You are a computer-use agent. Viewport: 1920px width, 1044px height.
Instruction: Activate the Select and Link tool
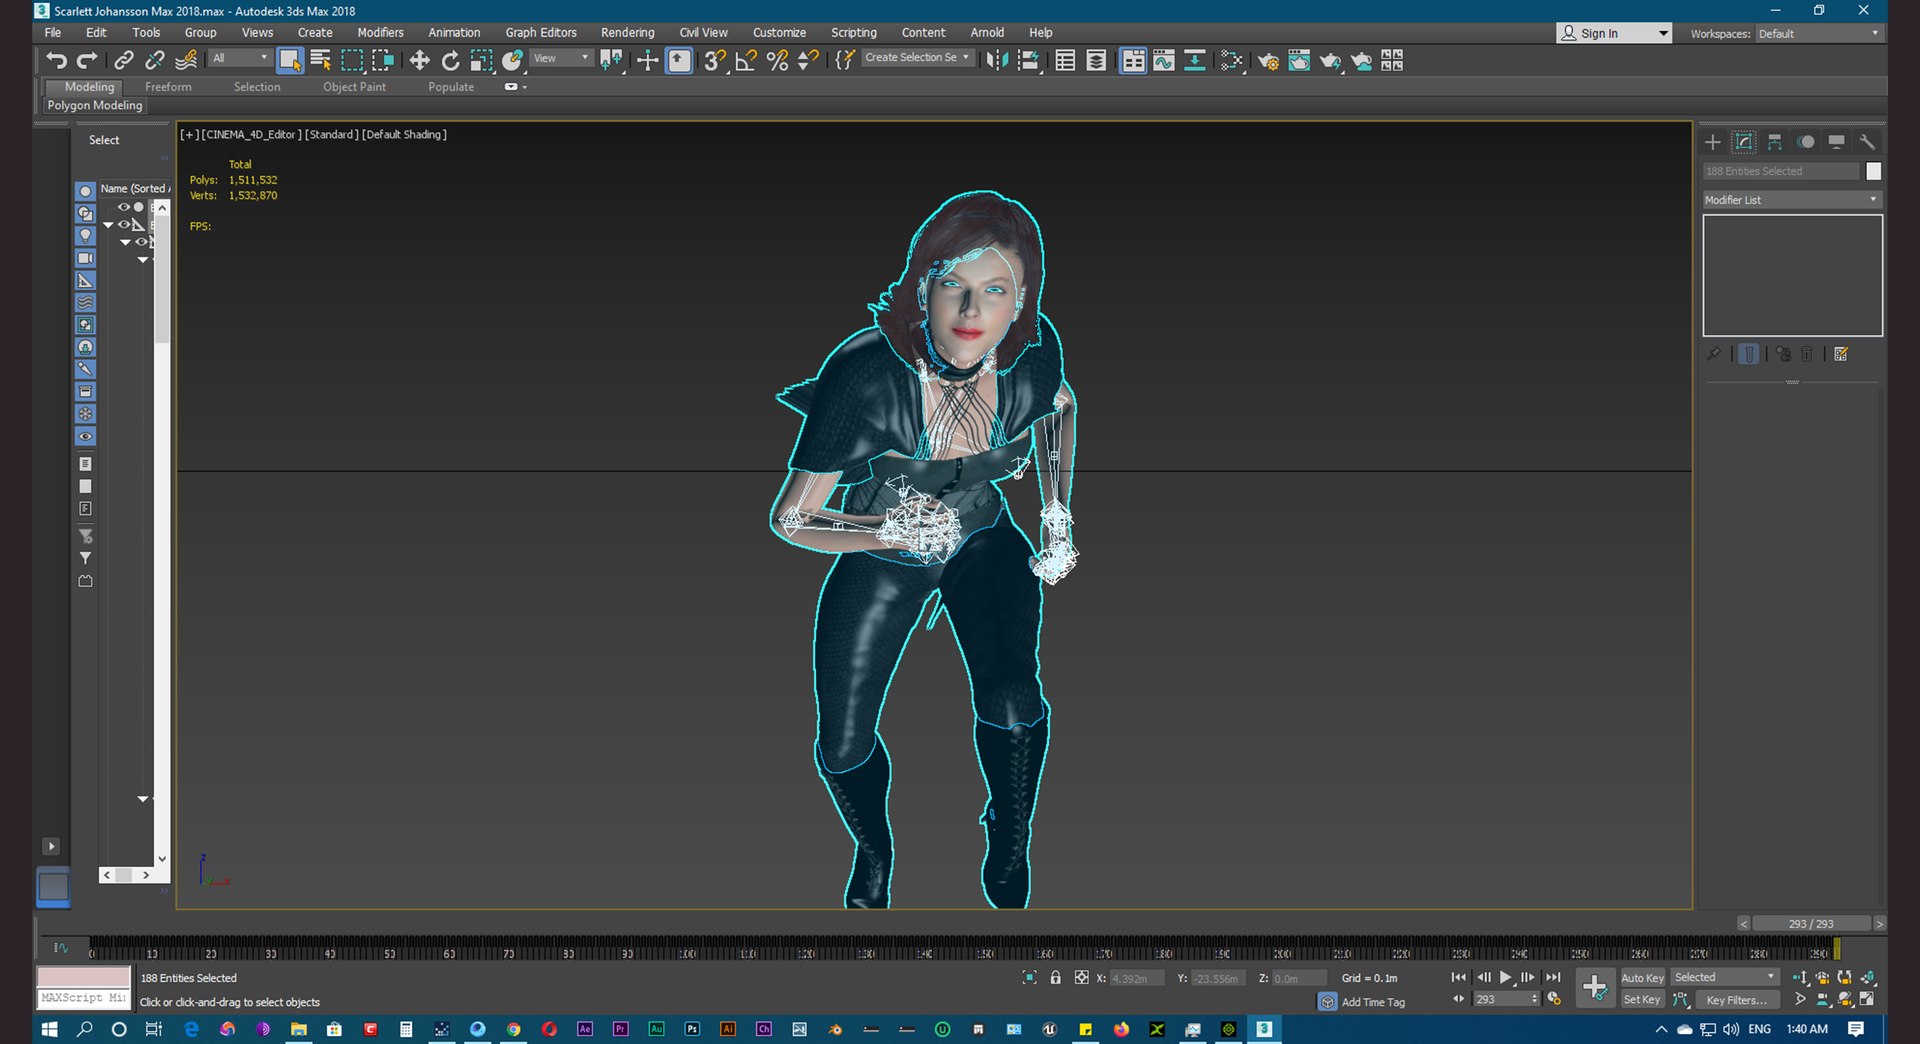click(x=123, y=61)
